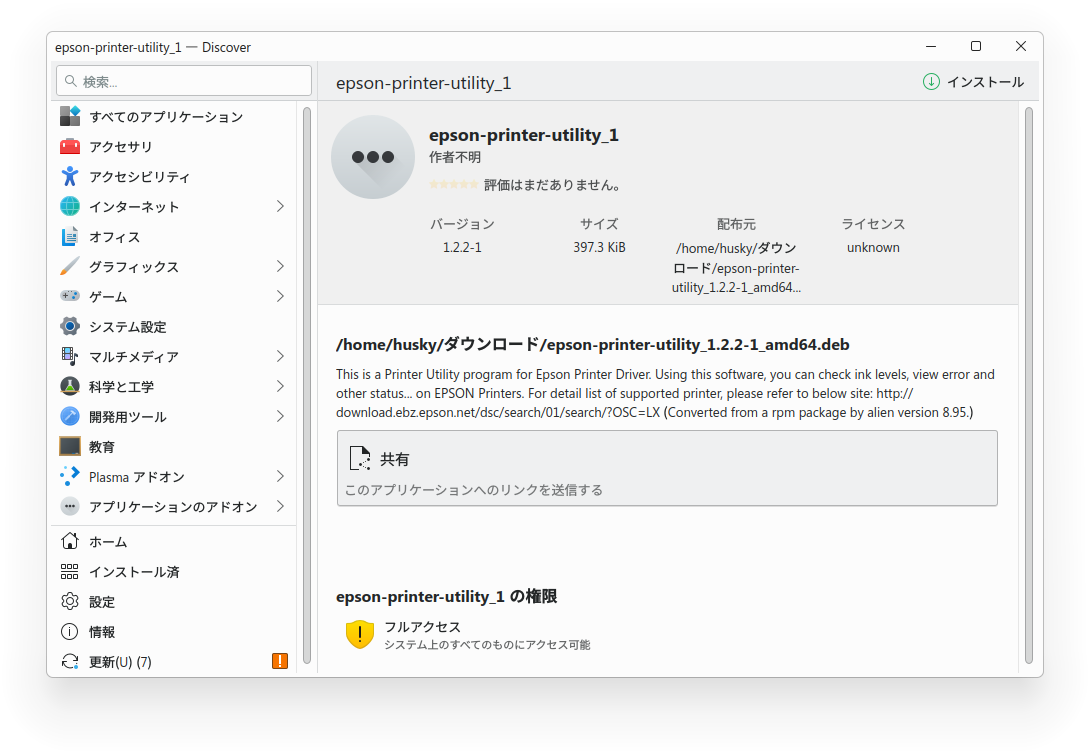Open 更新(U) (7) updates label
The width and height of the screenshot is (1090, 753).
[x=120, y=662]
